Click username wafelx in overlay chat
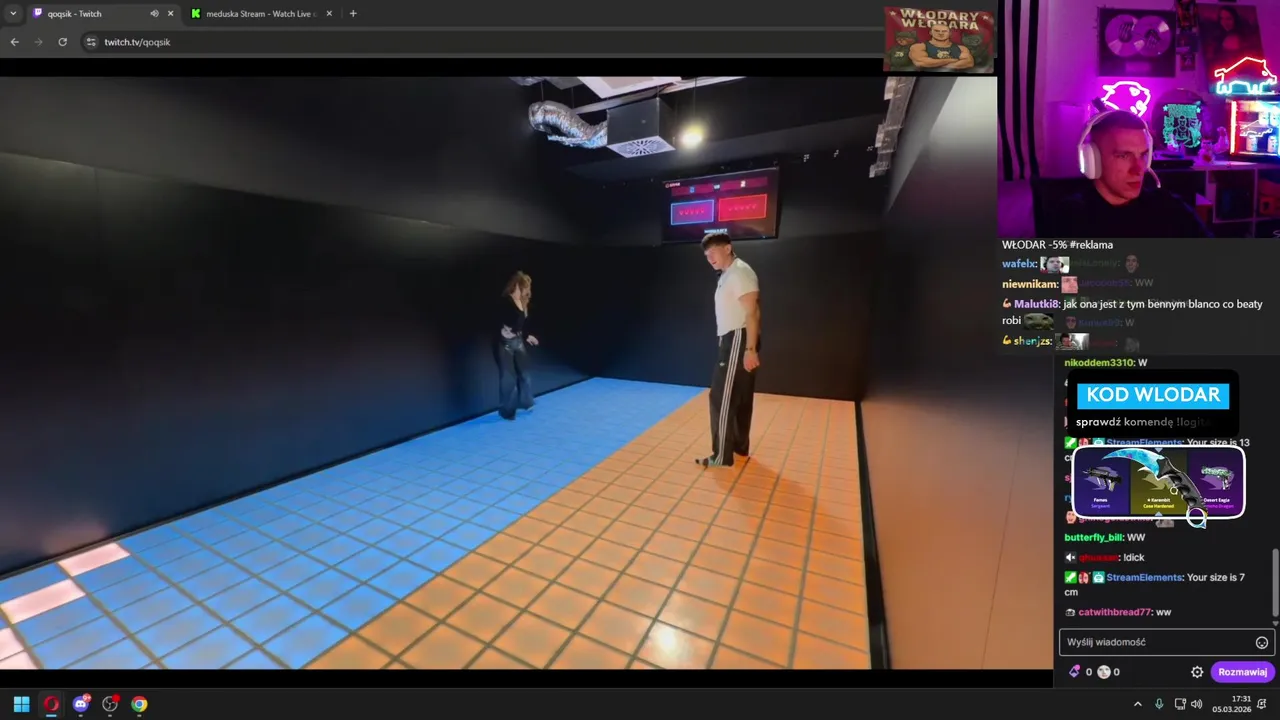Screen dimensions: 1280x720 point(1018,264)
